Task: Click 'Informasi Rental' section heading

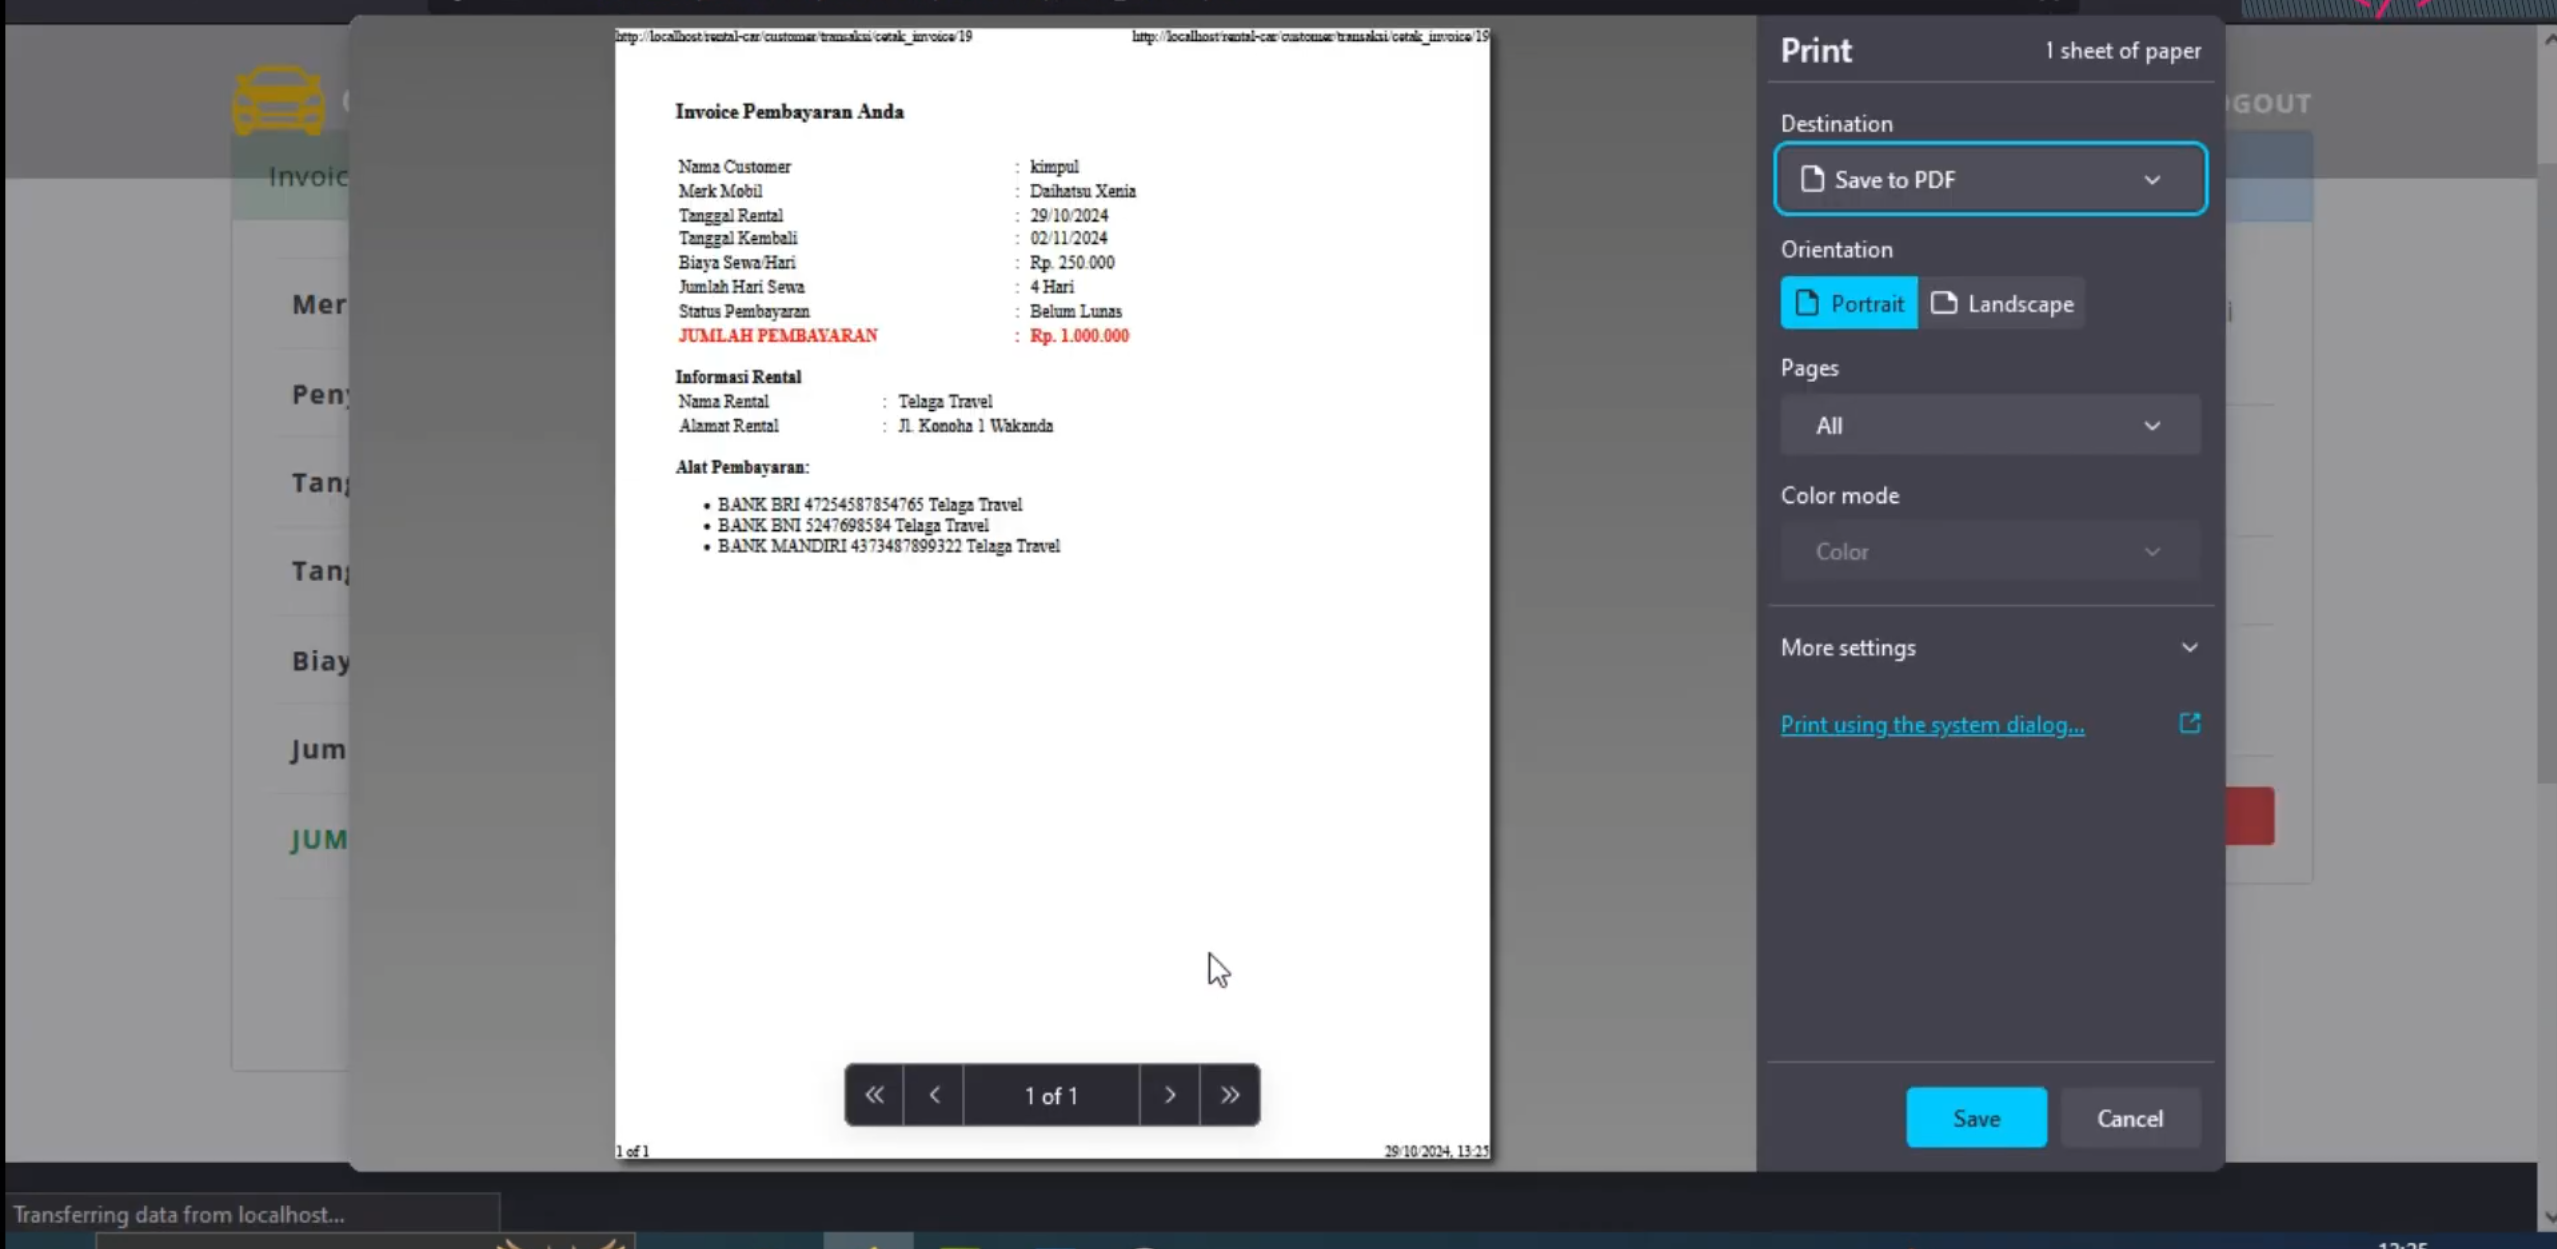Action: click(x=738, y=377)
